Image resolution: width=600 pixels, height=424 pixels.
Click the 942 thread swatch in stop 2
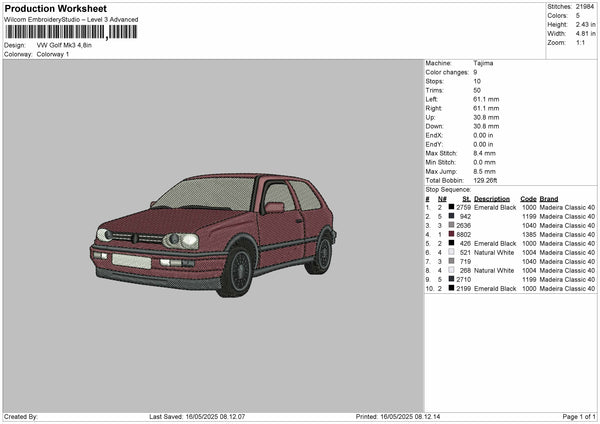tap(452, 216)
